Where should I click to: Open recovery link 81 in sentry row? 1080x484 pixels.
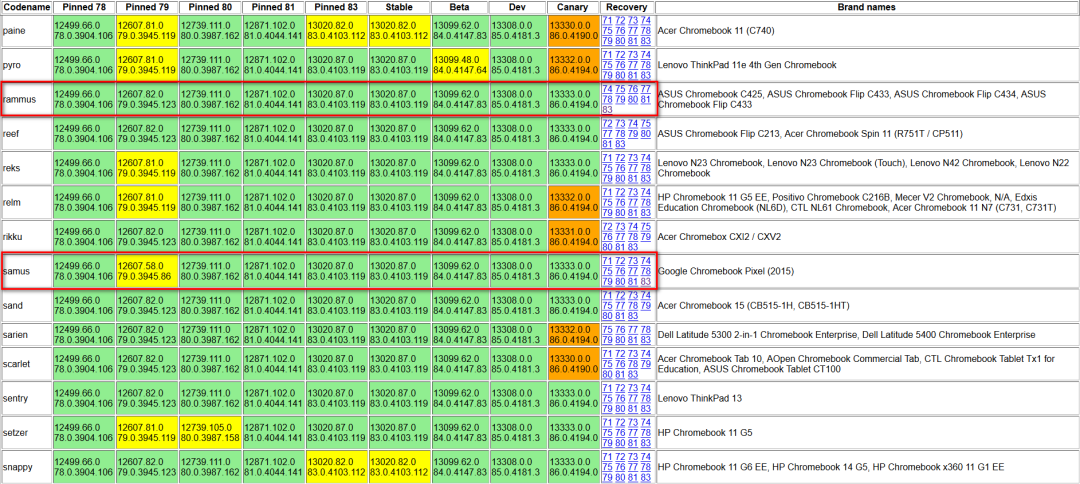[x=632, y=408]
